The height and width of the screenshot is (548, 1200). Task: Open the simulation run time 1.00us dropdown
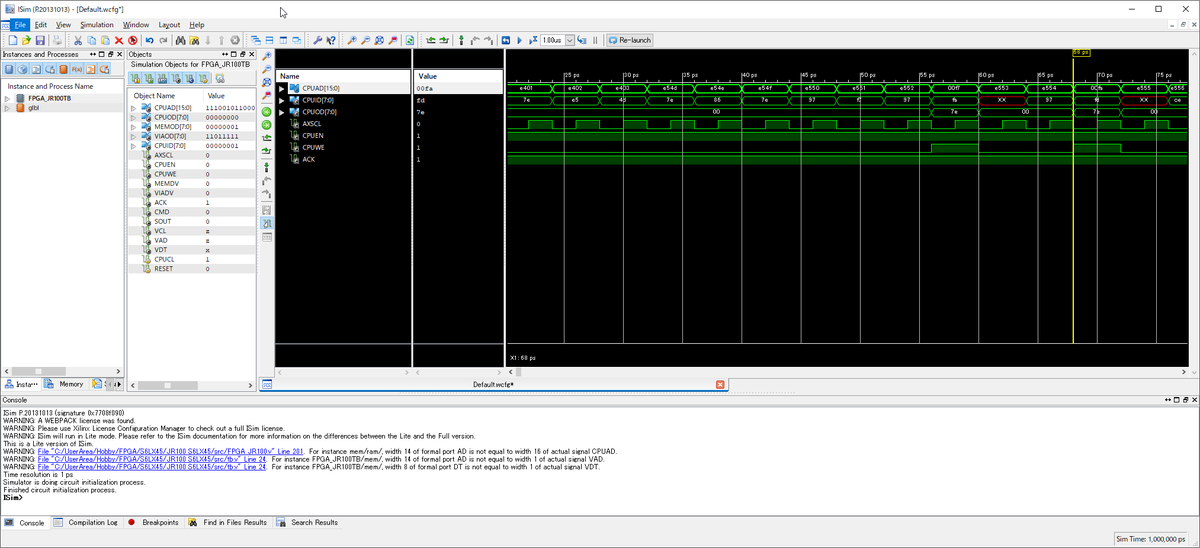(570, 40)
